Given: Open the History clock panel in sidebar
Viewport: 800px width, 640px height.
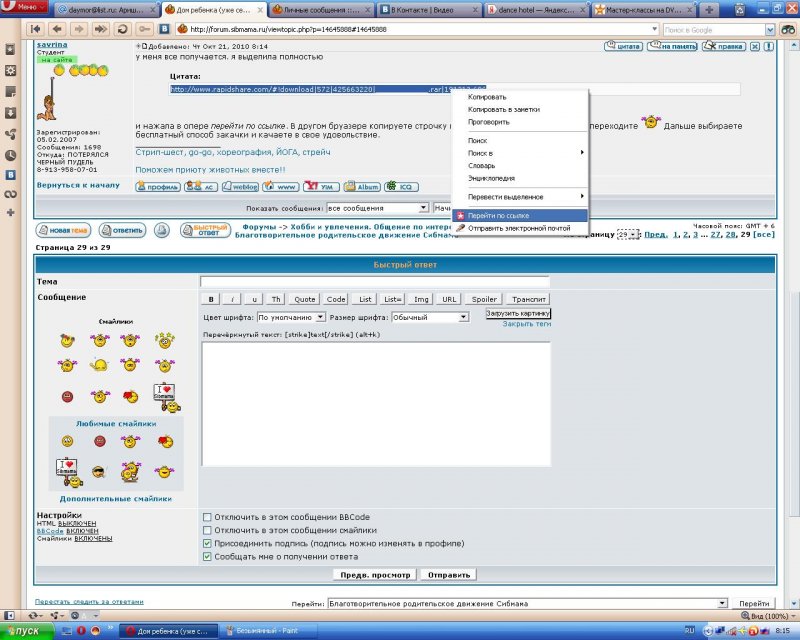Looking at the screenshot, I should click(10, 155).
